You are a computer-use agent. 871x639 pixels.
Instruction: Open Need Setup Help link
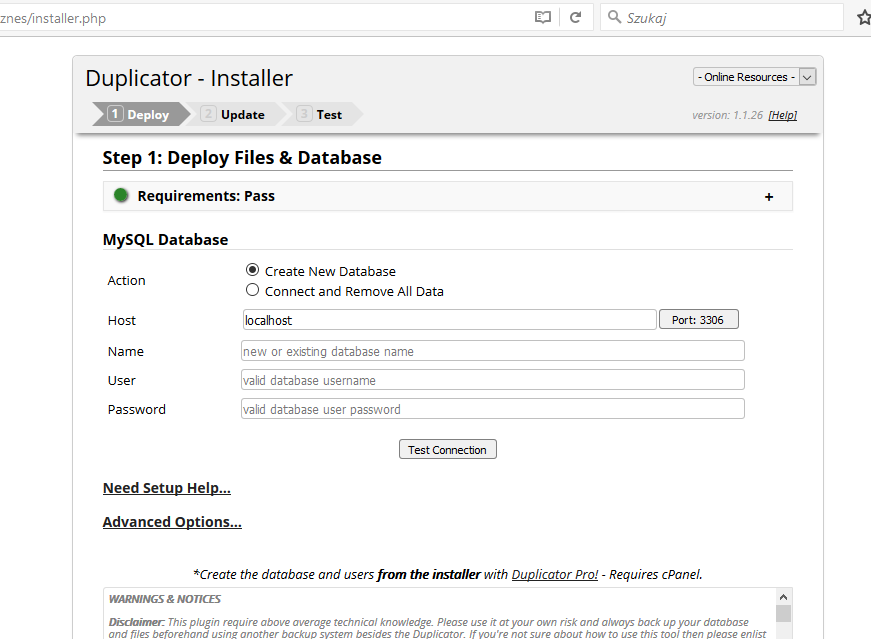pos(167,488)
